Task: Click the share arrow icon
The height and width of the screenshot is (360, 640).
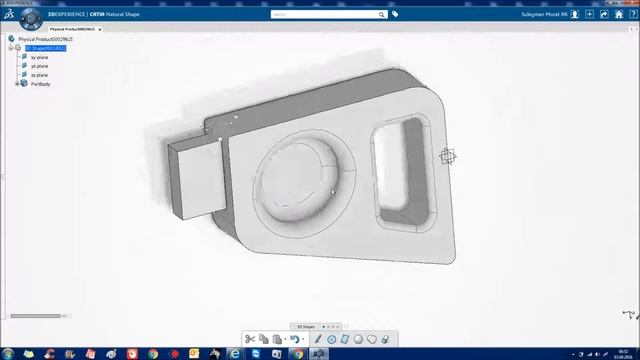Action: coord(604,14)
